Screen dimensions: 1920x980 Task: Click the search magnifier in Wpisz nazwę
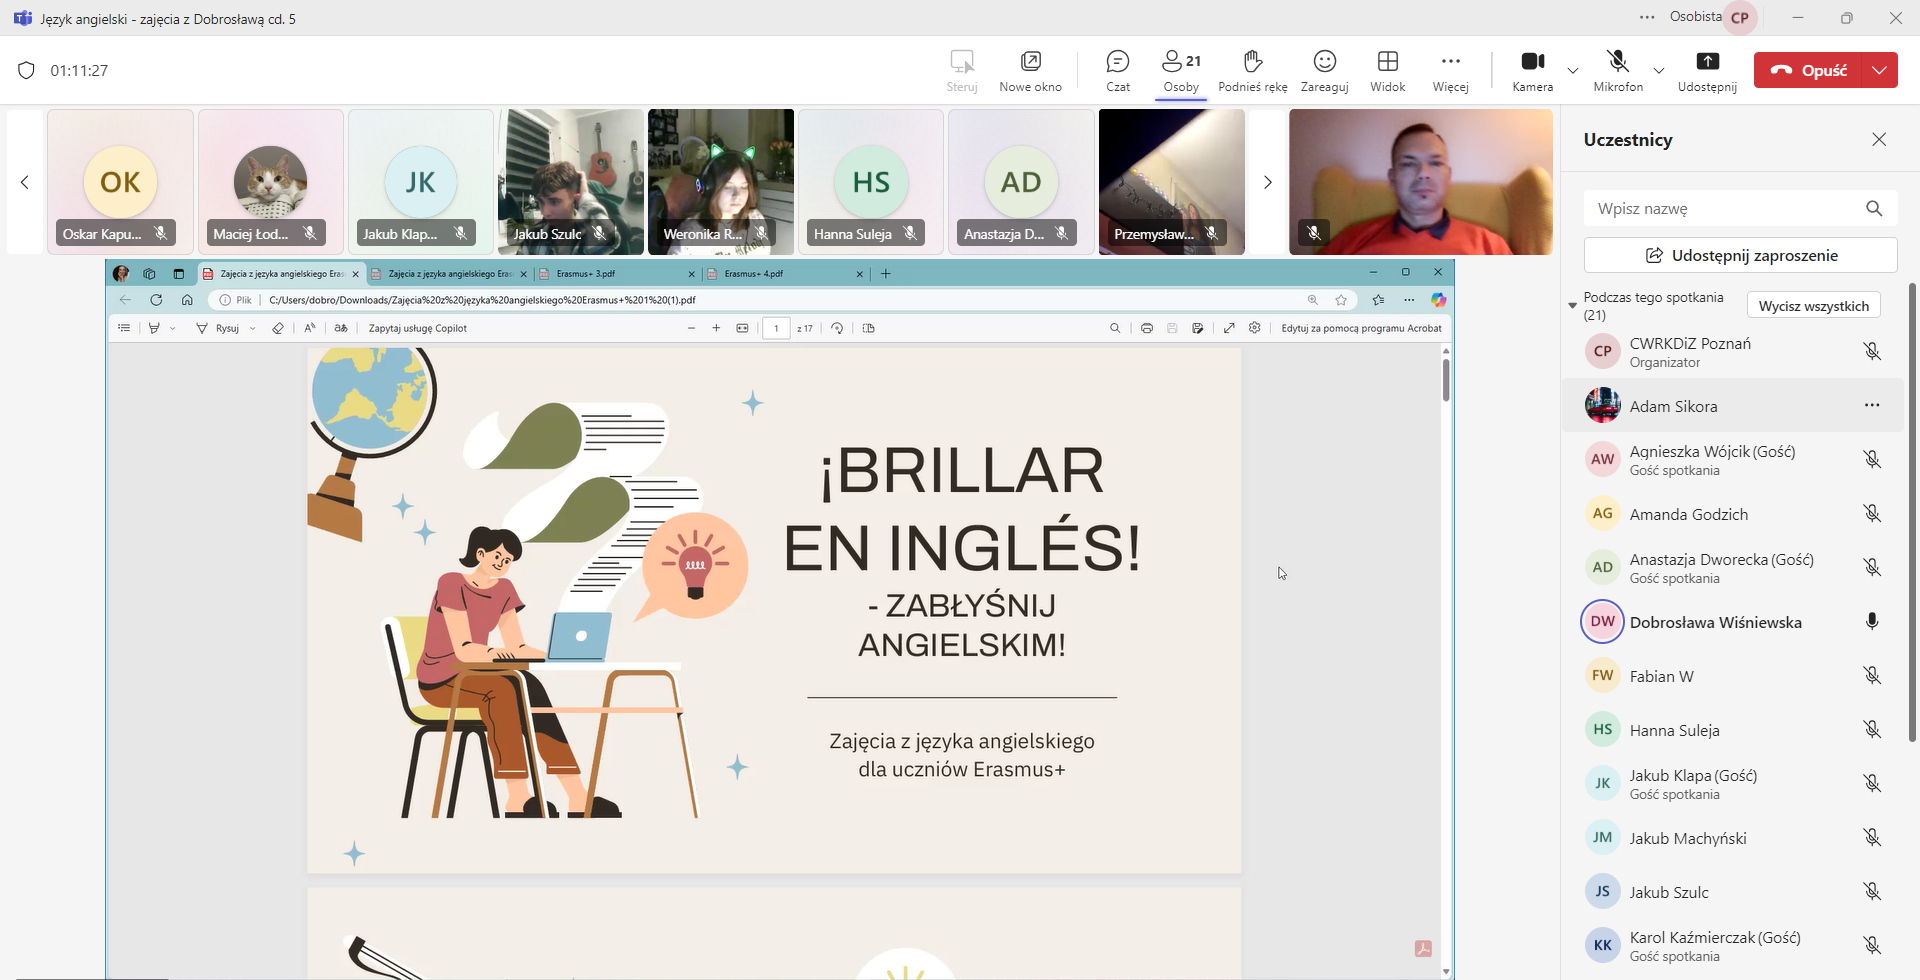click(1874, 208)
